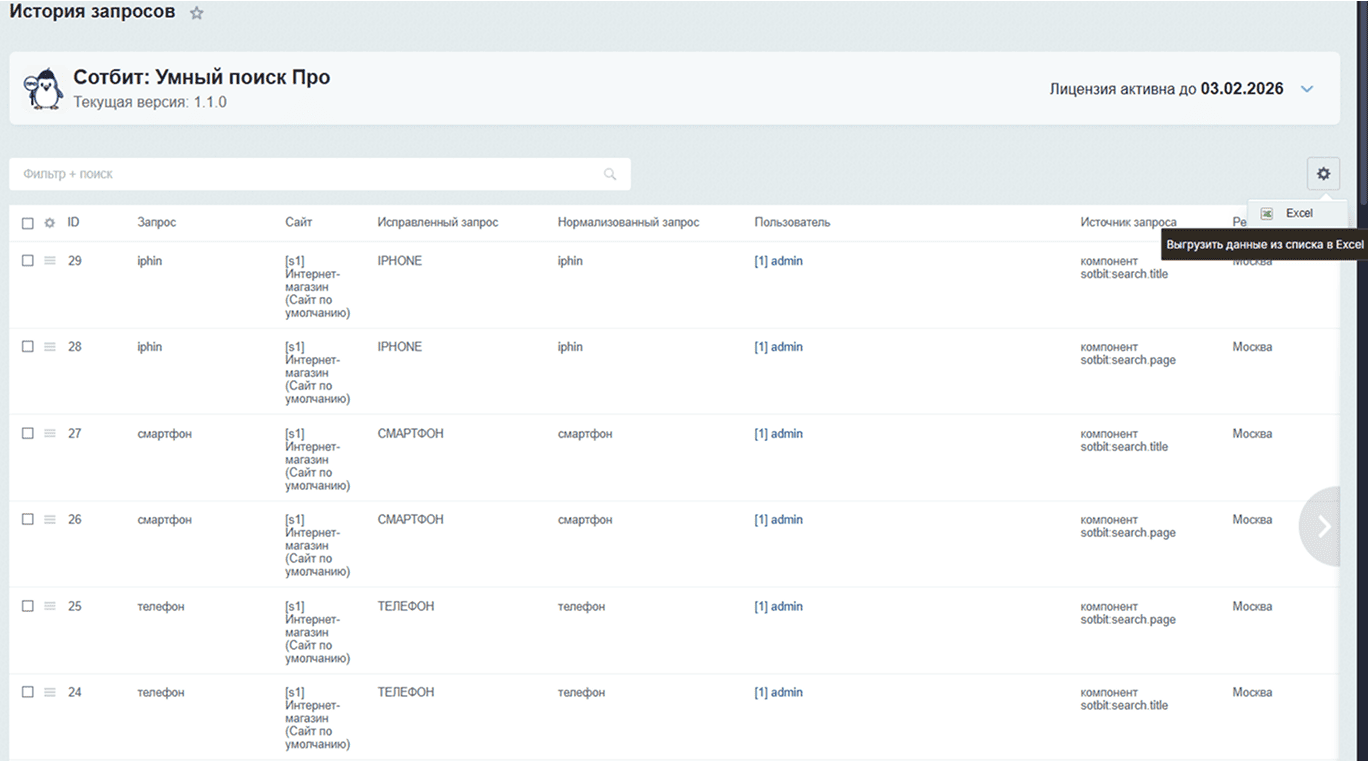Click sotbit:search.page source in row 26
Image resolution: width=1368 pixels, height=762 pixels.
(1128, 533)
